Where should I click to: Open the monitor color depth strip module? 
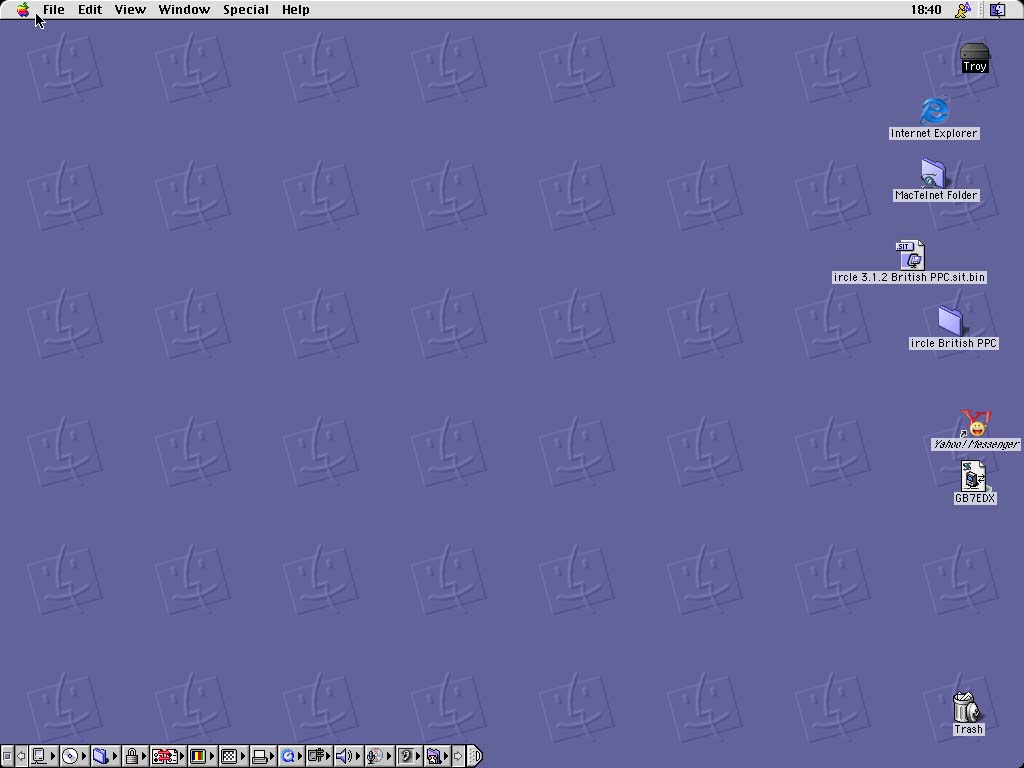click(x=202, y=756)
